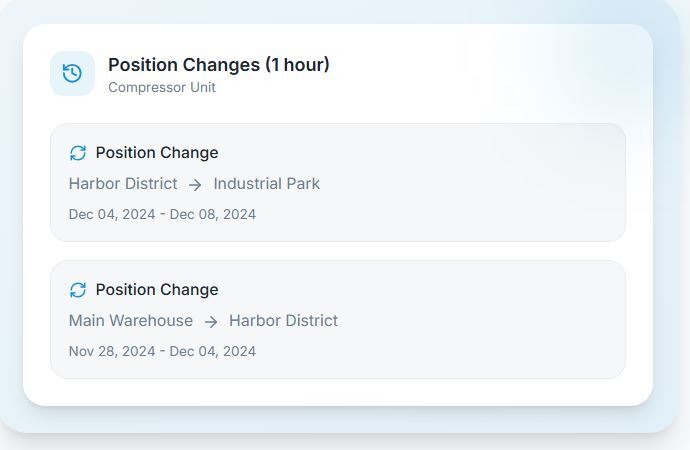Click sync icon in Main Warehouse entry

[x=78, y=290]
